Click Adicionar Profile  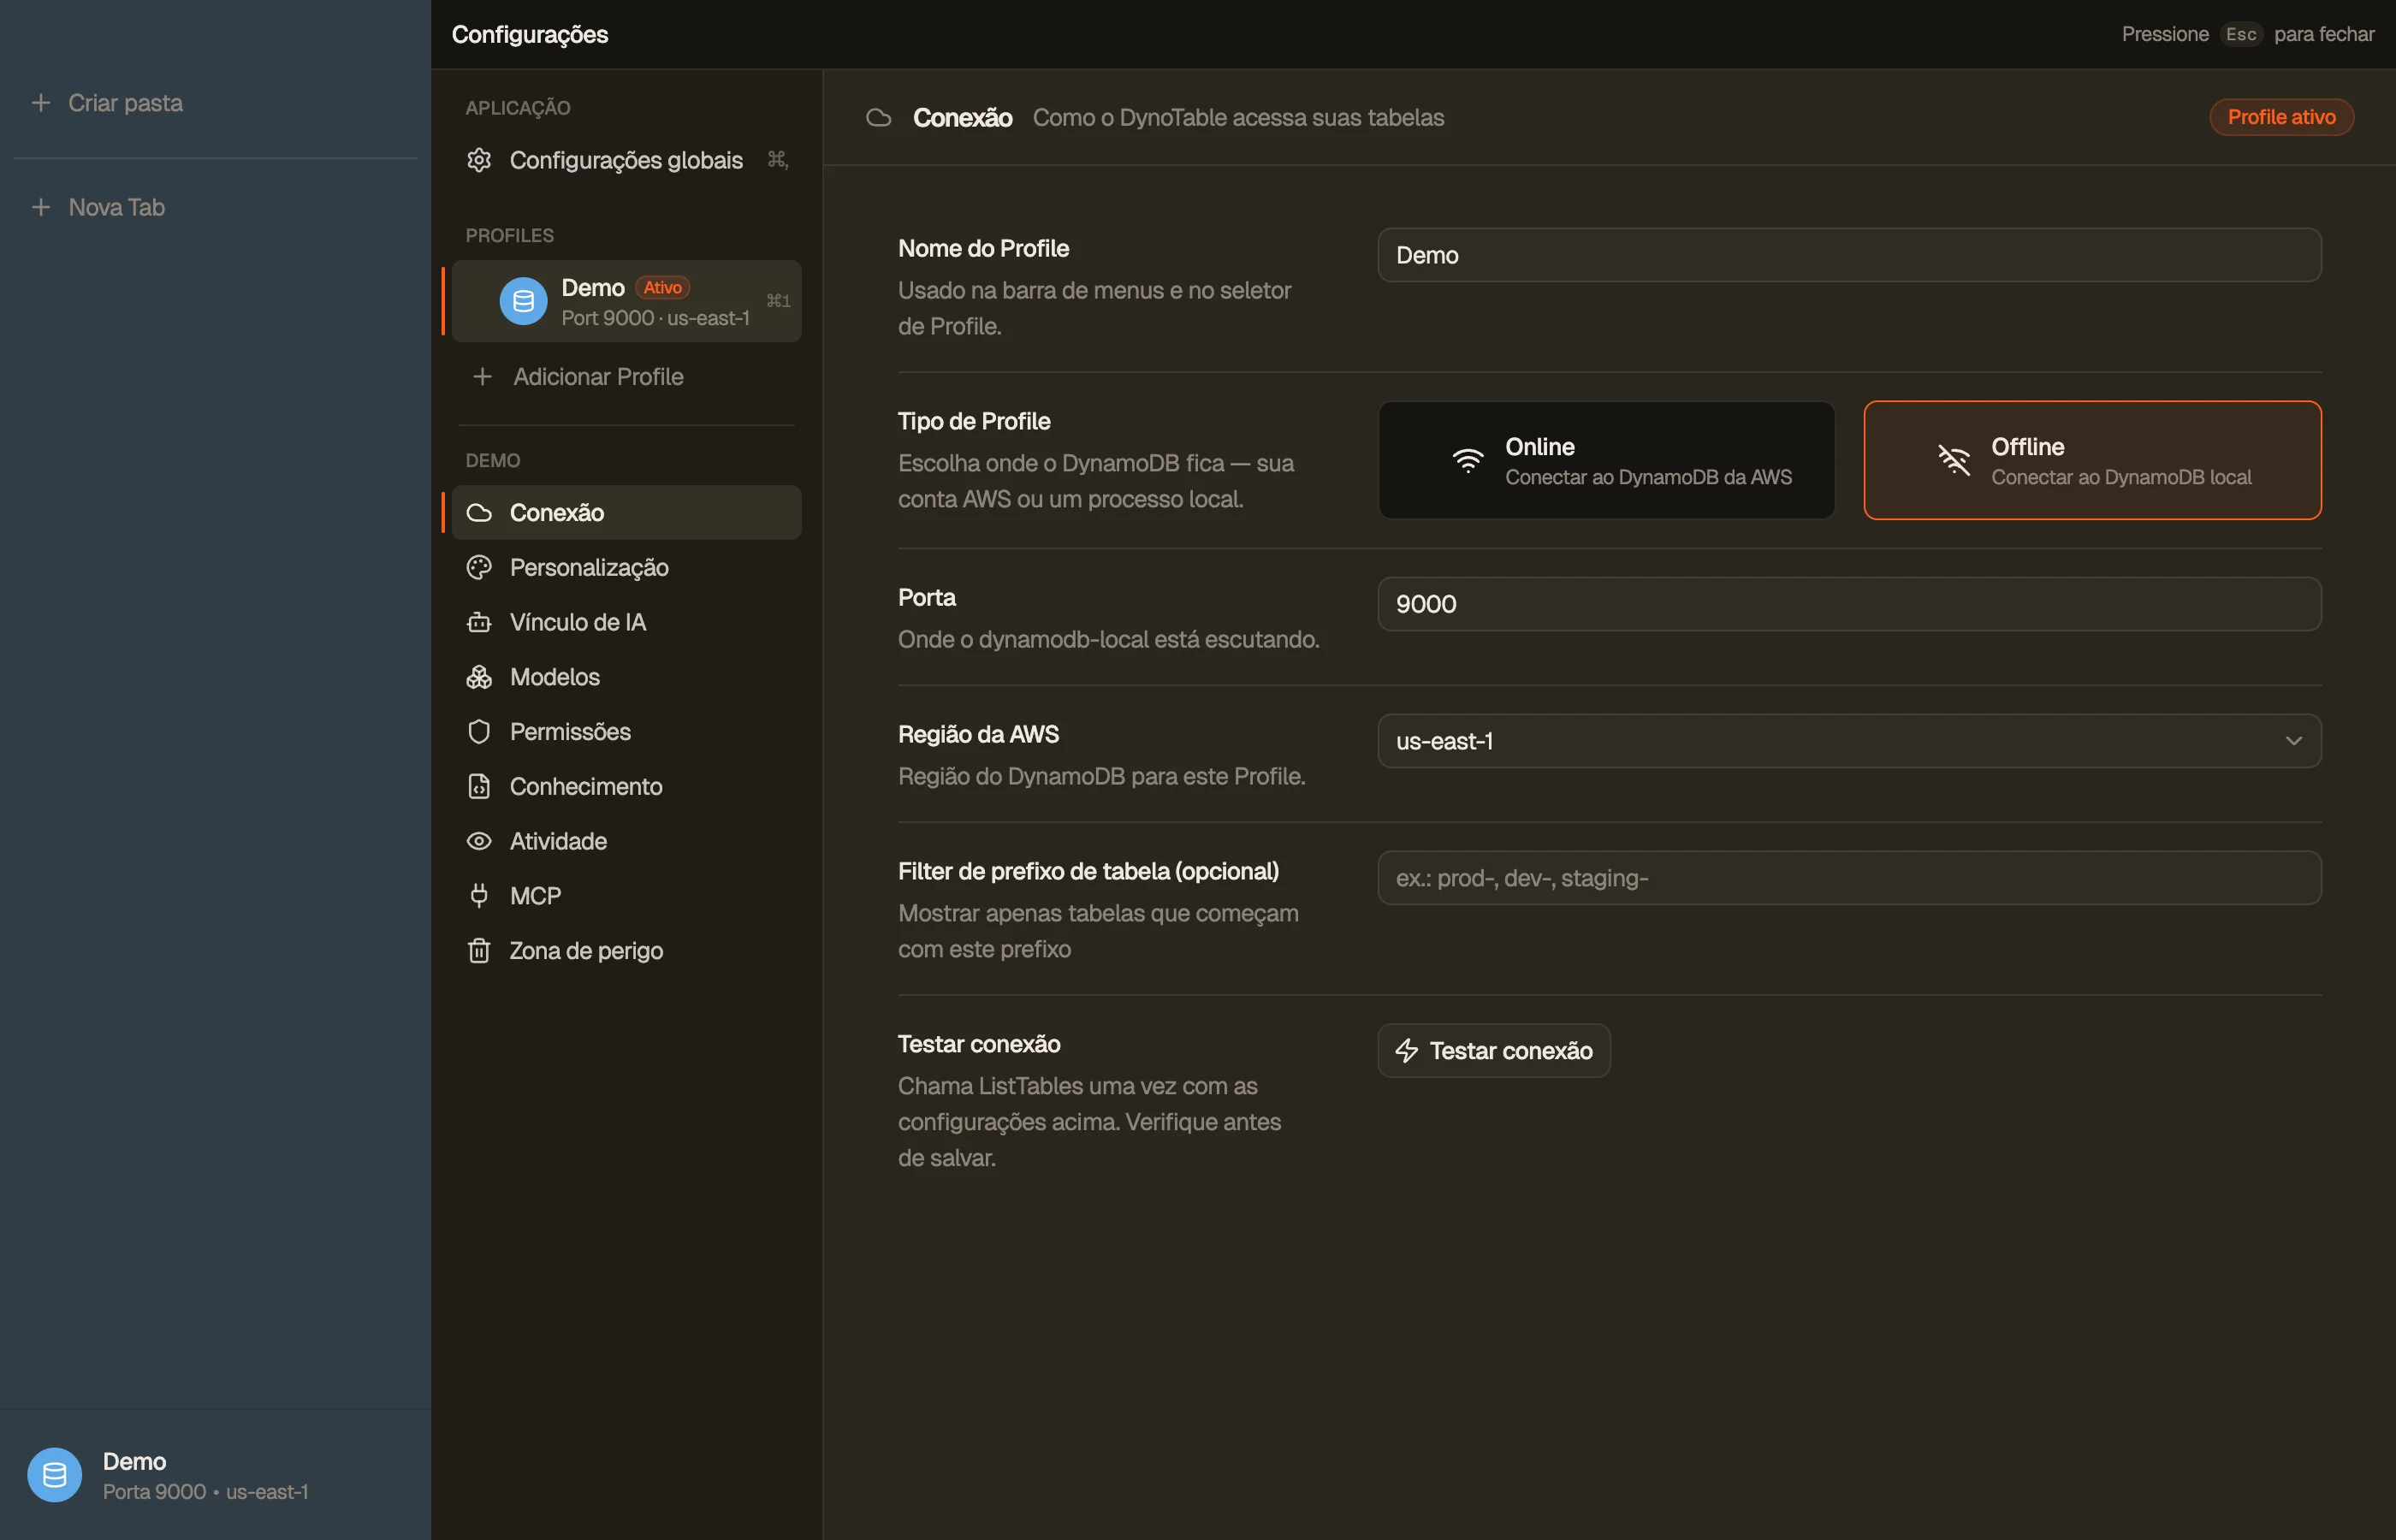[x=627, y=377]
